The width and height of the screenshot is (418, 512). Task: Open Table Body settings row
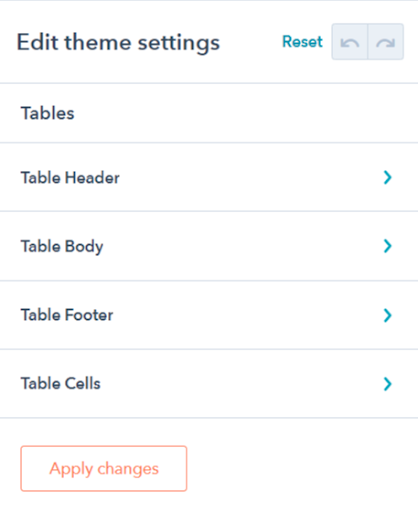click(209, 246)
